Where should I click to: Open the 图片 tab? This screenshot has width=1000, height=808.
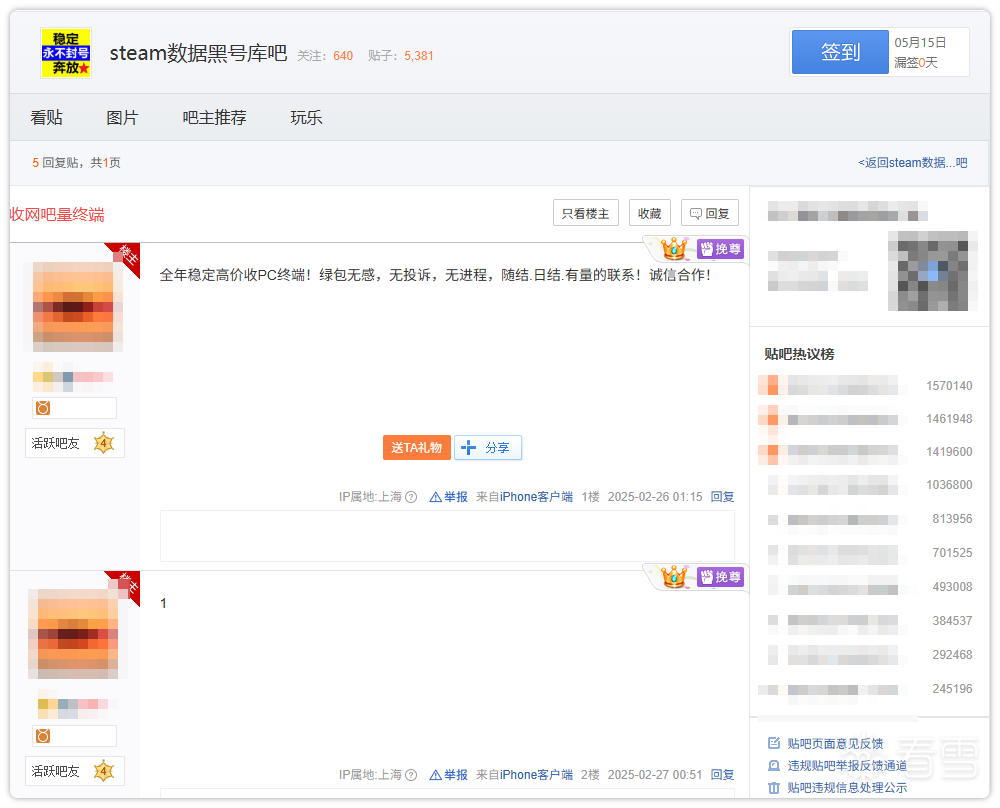(122, 117)
